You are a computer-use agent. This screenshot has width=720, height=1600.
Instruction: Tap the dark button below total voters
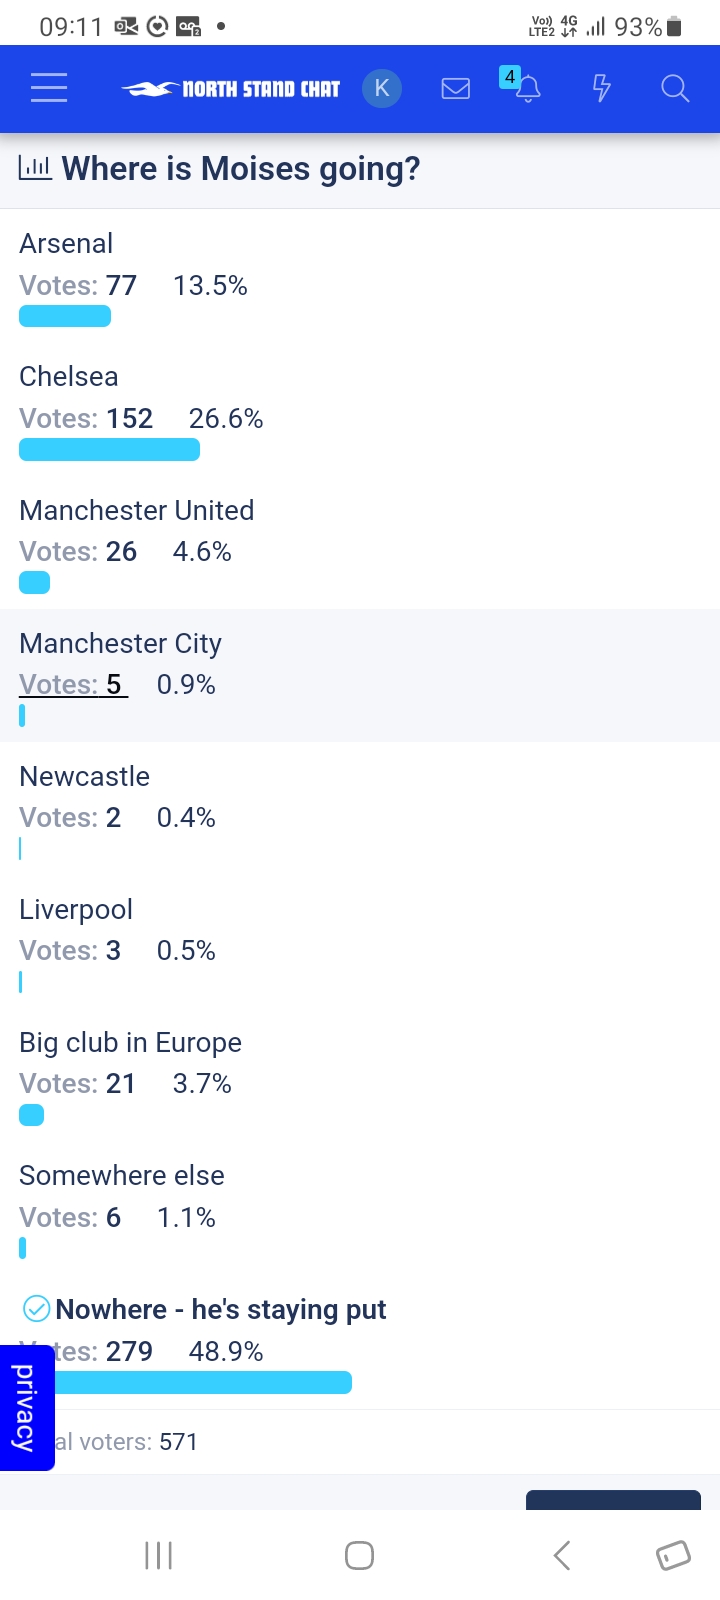613,1500
